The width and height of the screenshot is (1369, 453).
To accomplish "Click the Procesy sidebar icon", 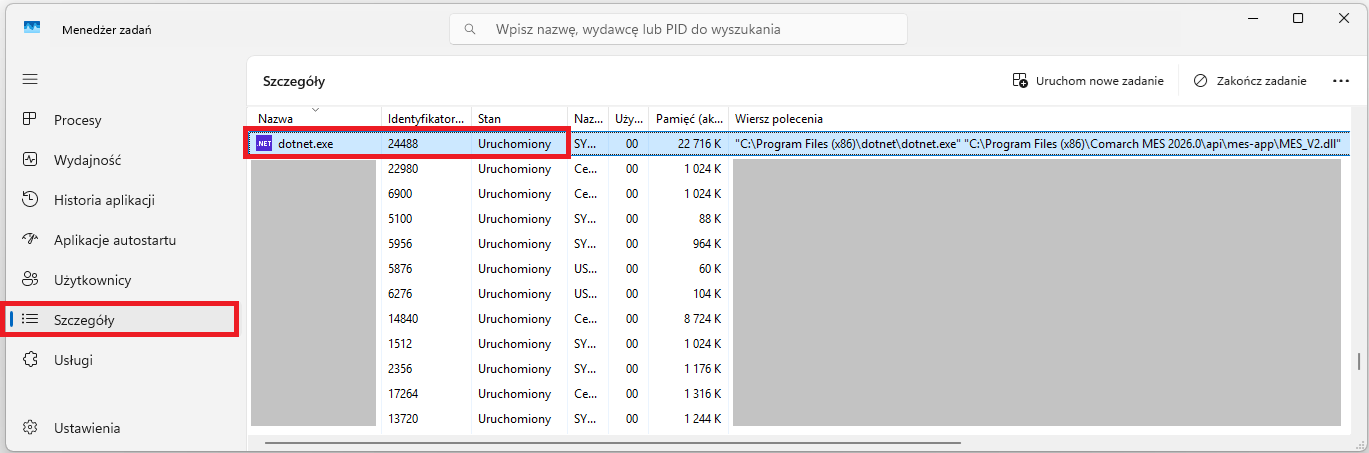I will coord(30,120).
